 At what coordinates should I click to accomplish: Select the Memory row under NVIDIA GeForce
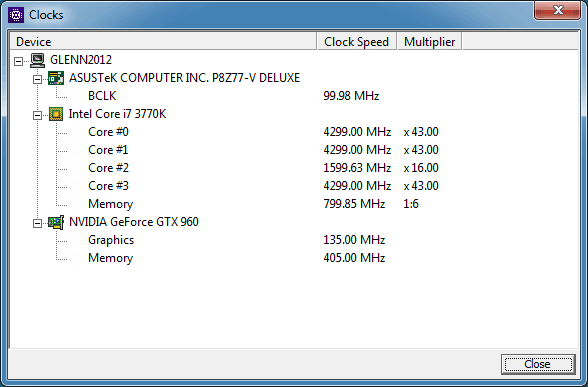[x=111, y=258]
